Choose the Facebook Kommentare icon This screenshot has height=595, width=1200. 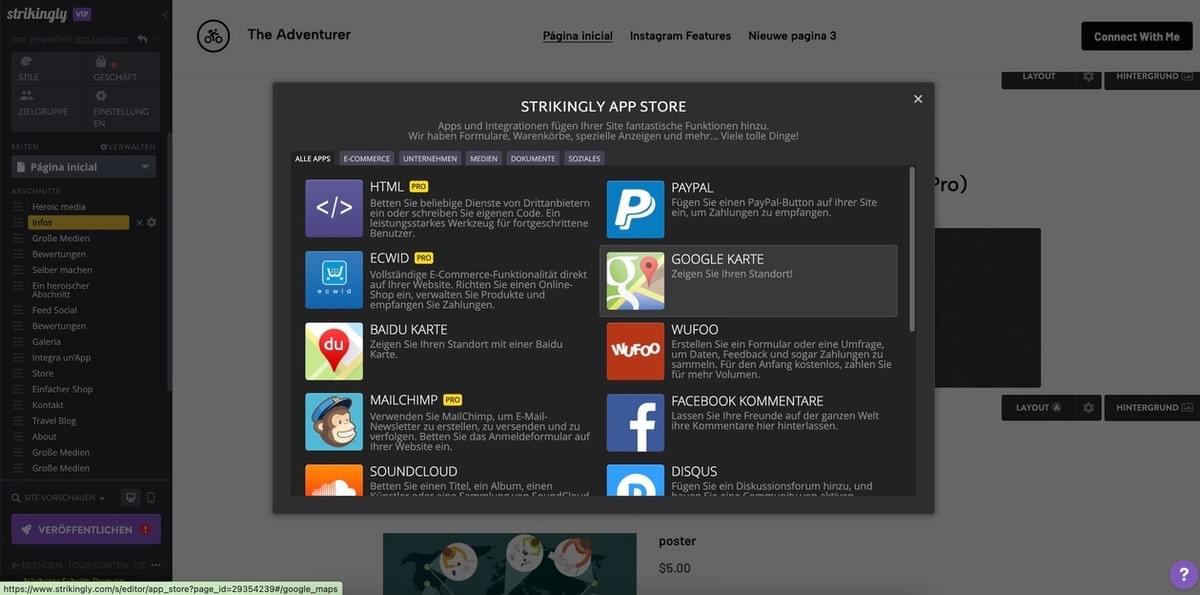point(635,422)
